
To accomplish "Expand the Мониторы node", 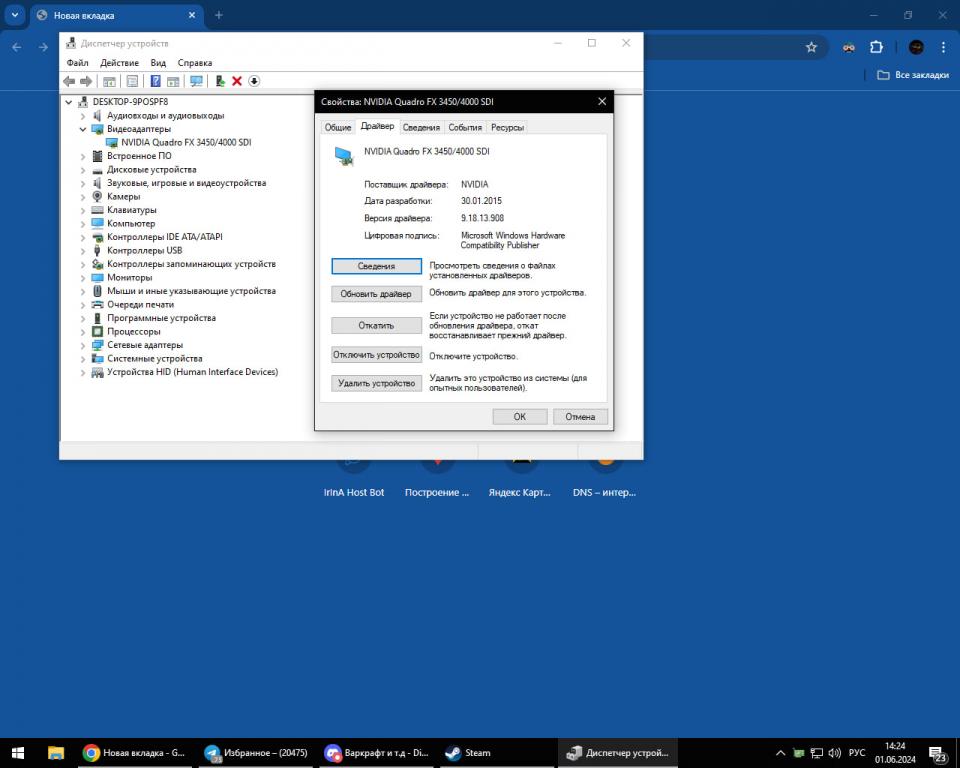I will [83, 277].
